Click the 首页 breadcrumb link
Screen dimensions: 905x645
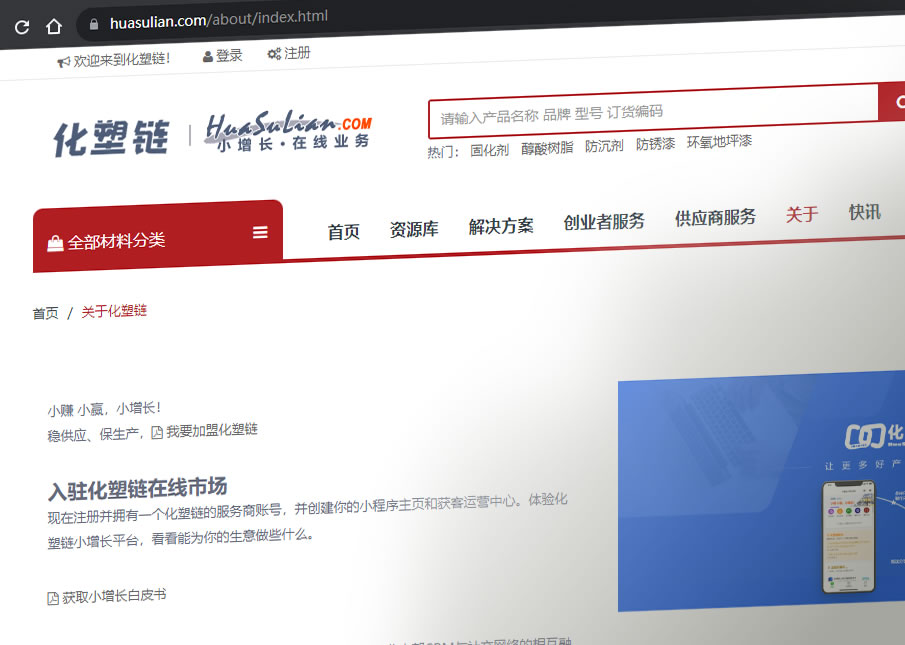(46, 313)
